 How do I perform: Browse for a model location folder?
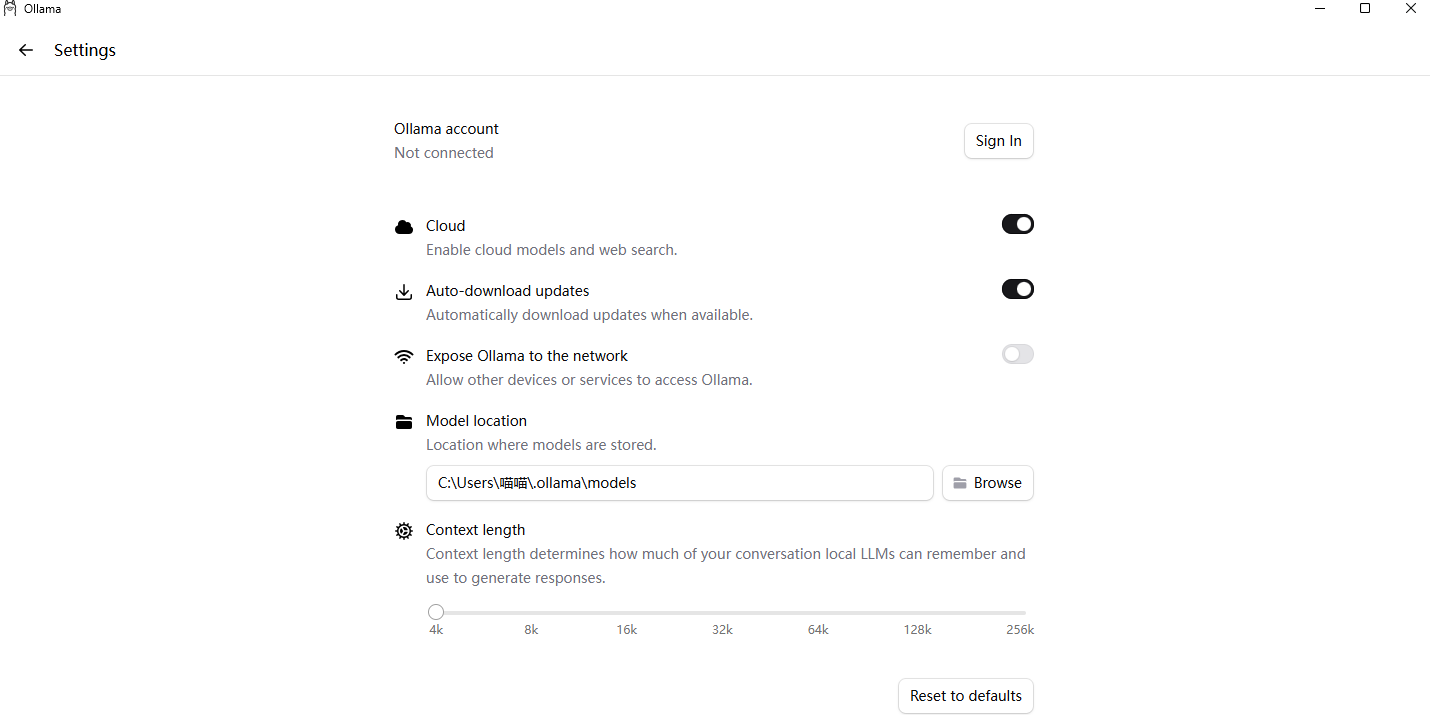pos(988,483)
